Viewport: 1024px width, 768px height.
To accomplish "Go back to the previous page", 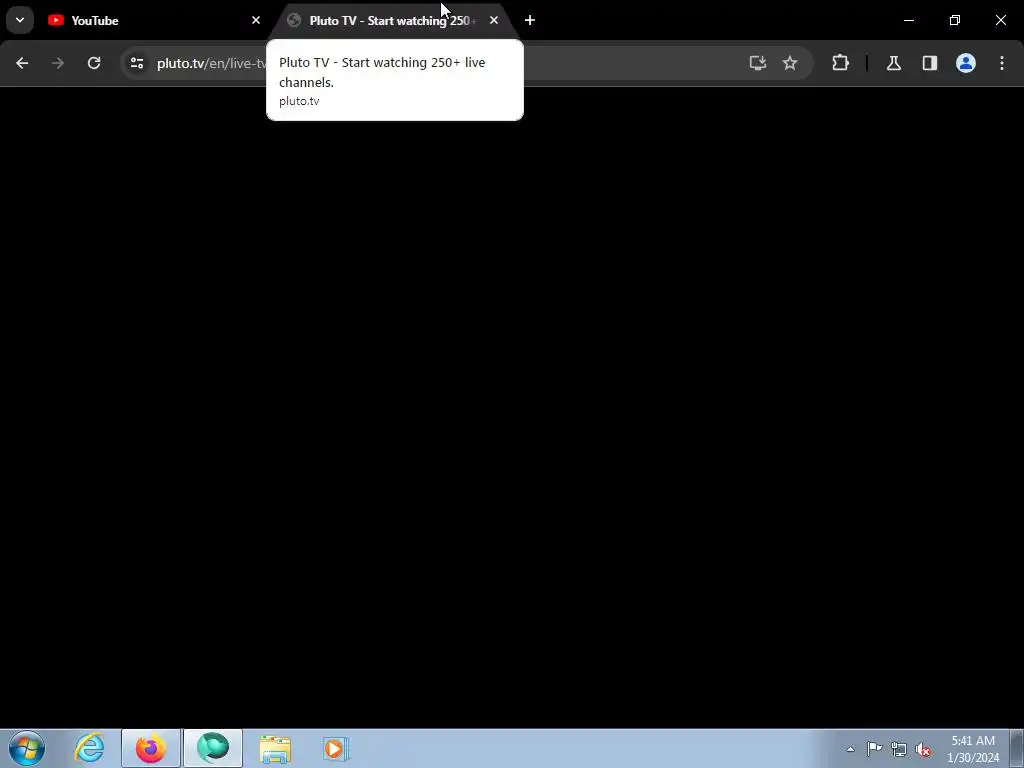I will click(22, 63).
